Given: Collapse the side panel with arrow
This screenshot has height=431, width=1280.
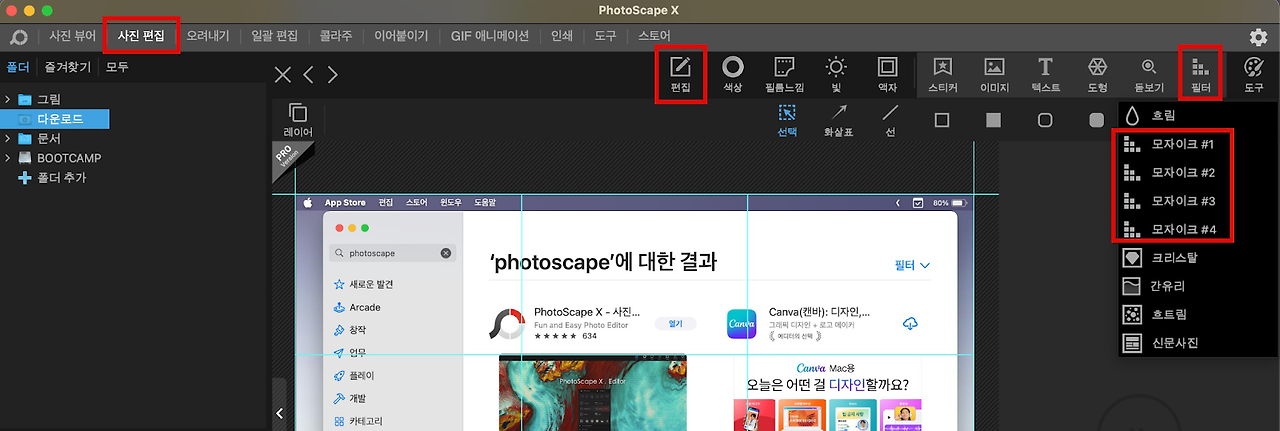Looking at the screenshot, I should [x=279, y=413].
